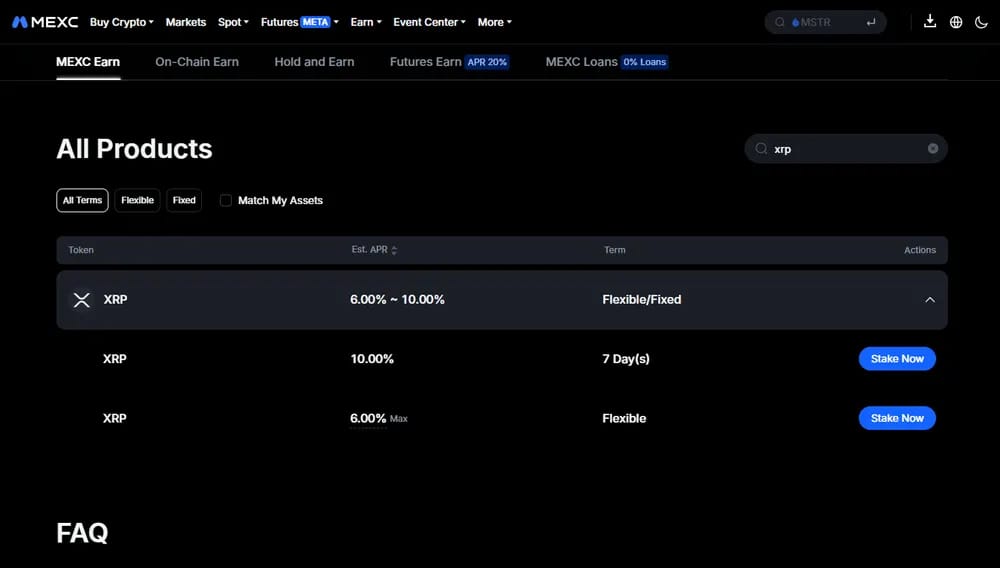The height and width of the screenshot is (568, 1000).
Task: Click the 6.00% ~ 10.00% APR range
Action: (x=397, y=300)
